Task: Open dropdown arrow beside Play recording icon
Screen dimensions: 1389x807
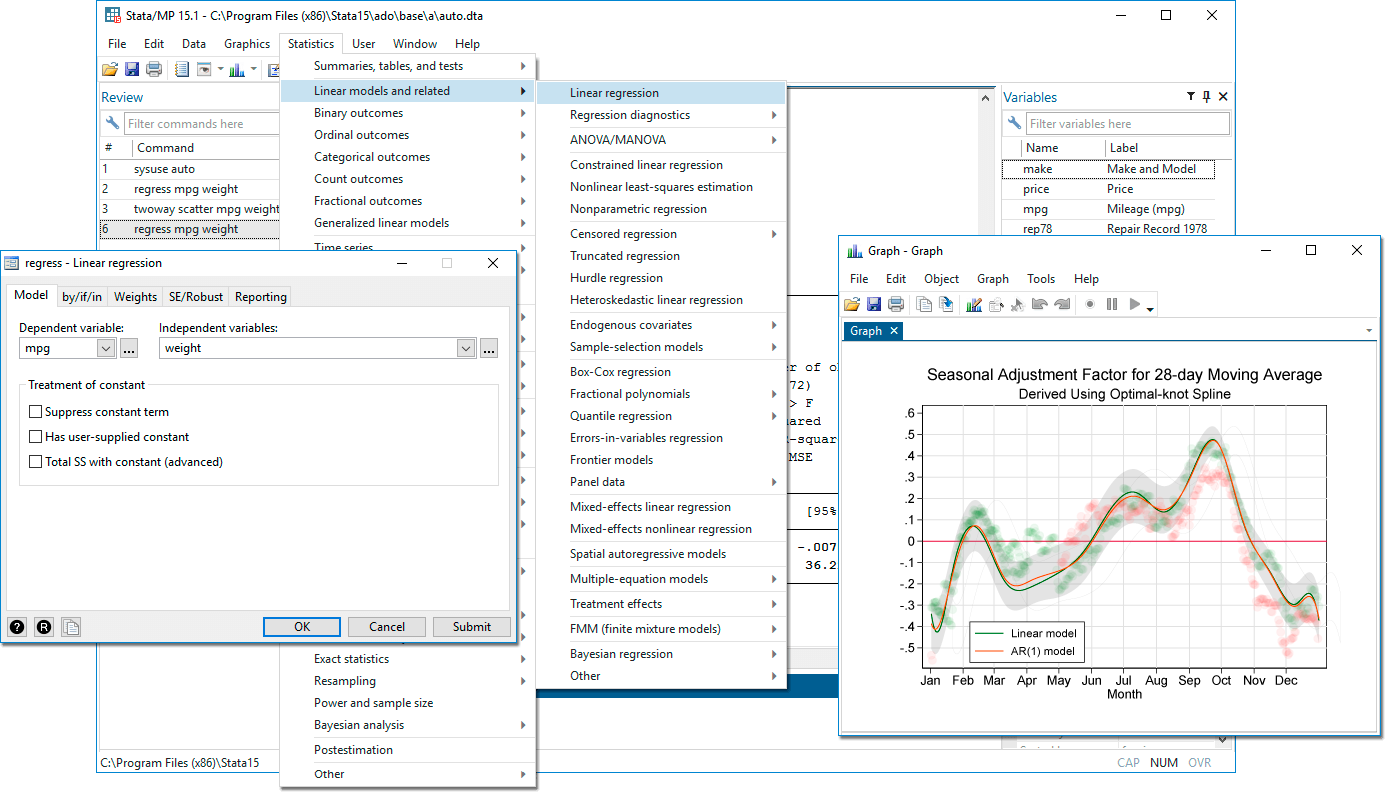Action: click(1150, 309)
